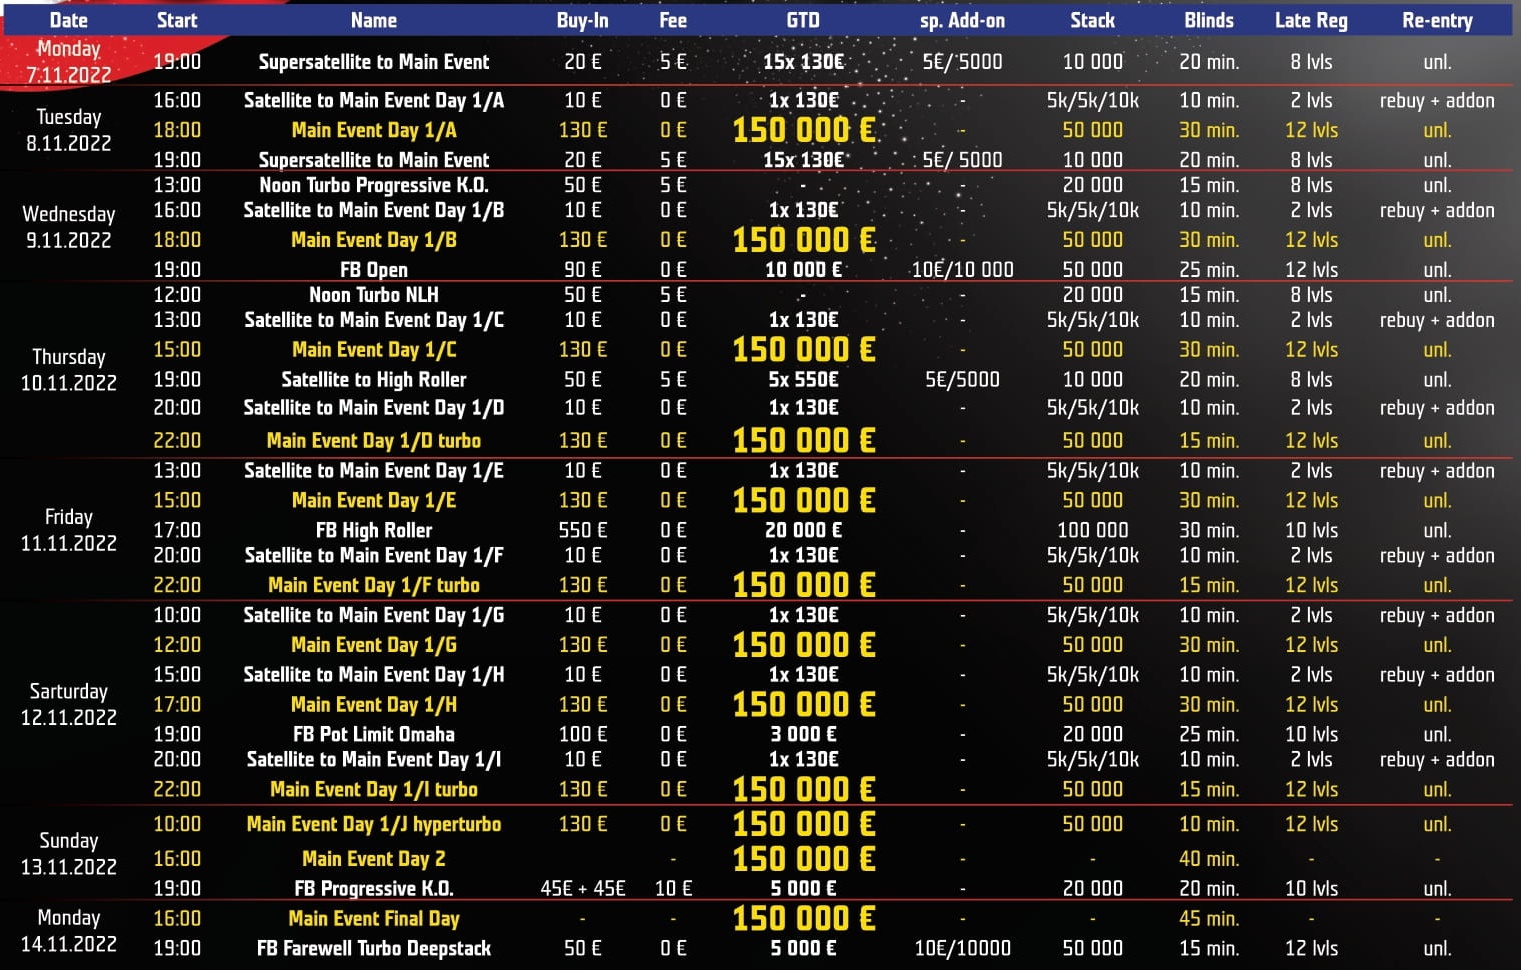Click the Date column header

pyautogui.click(x=68, y=20)
